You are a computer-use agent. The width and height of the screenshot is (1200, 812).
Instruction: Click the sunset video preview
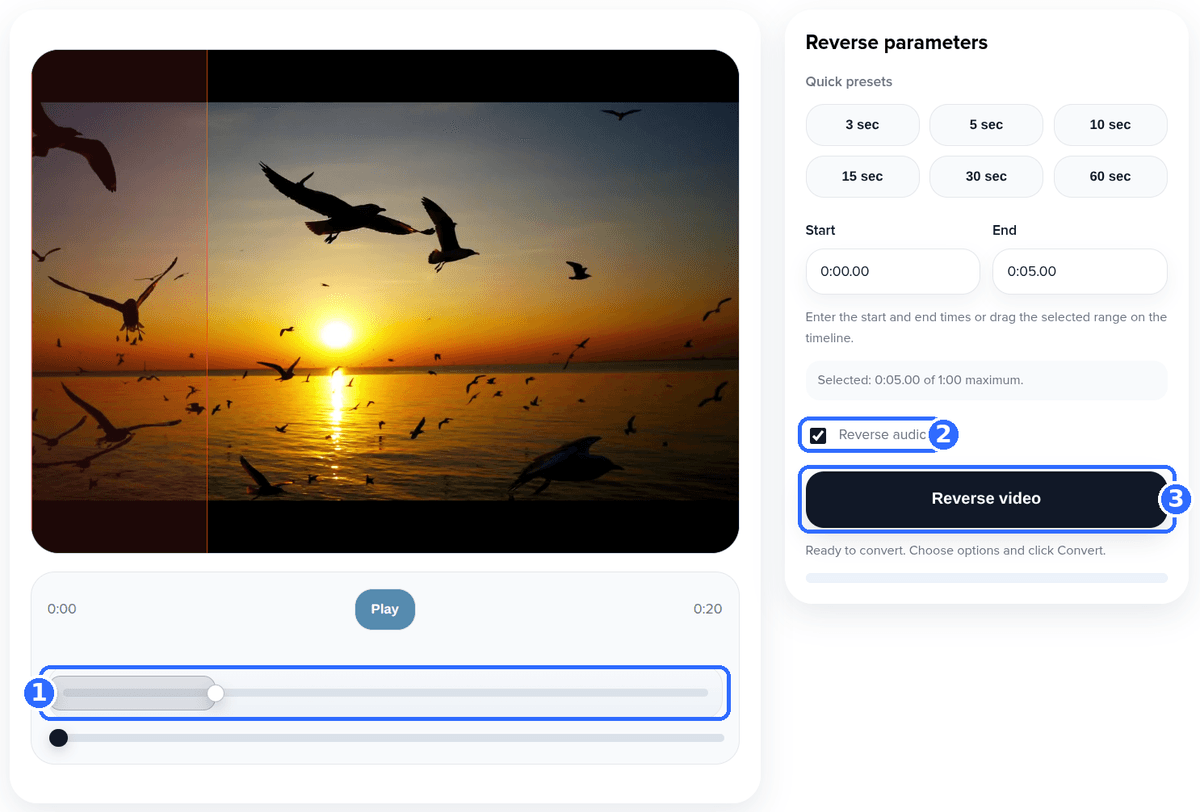coord(385,301)
